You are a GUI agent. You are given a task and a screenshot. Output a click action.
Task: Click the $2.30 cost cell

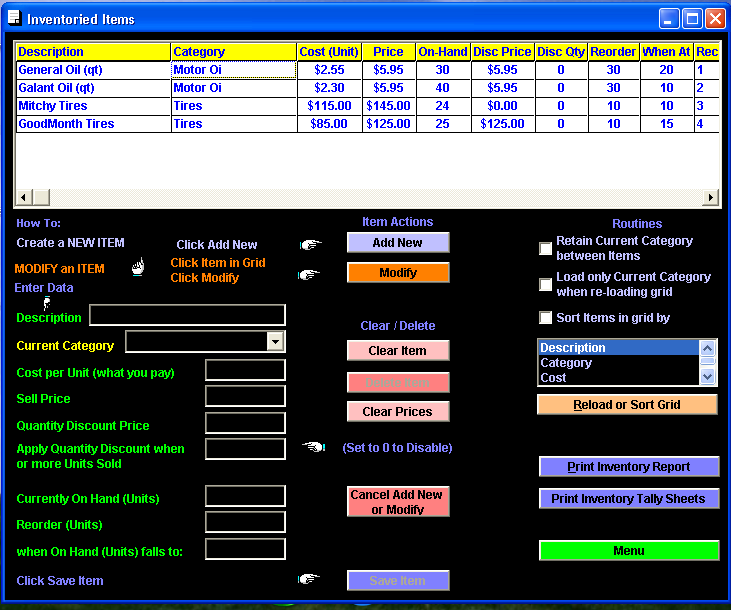[329, 88]
